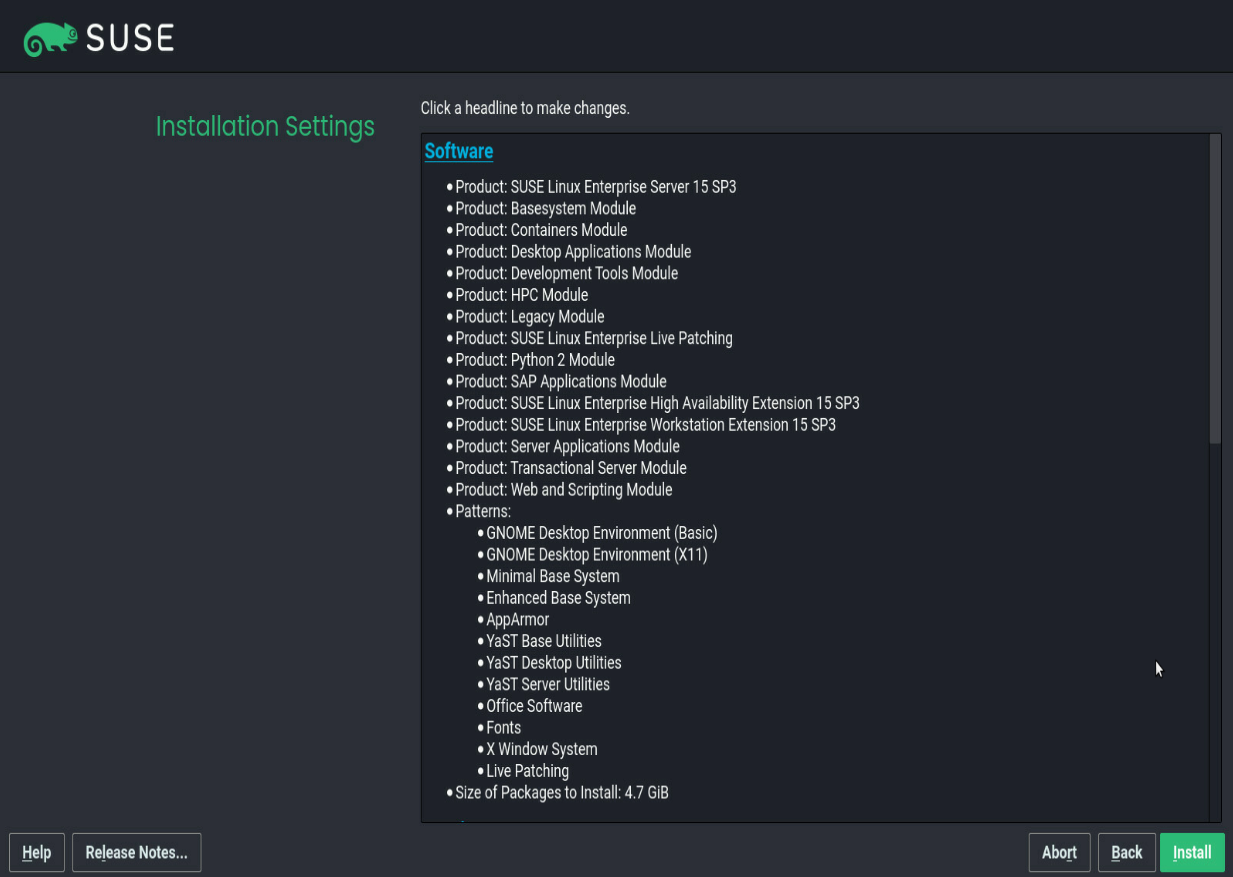Abort the installation
1233x877 pixels.
pos(1060,852)
